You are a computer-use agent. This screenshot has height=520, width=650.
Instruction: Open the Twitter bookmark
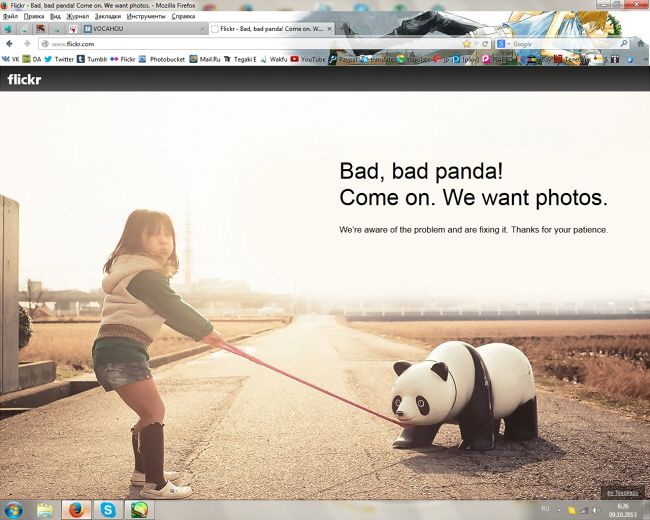(x=59, y=59)
